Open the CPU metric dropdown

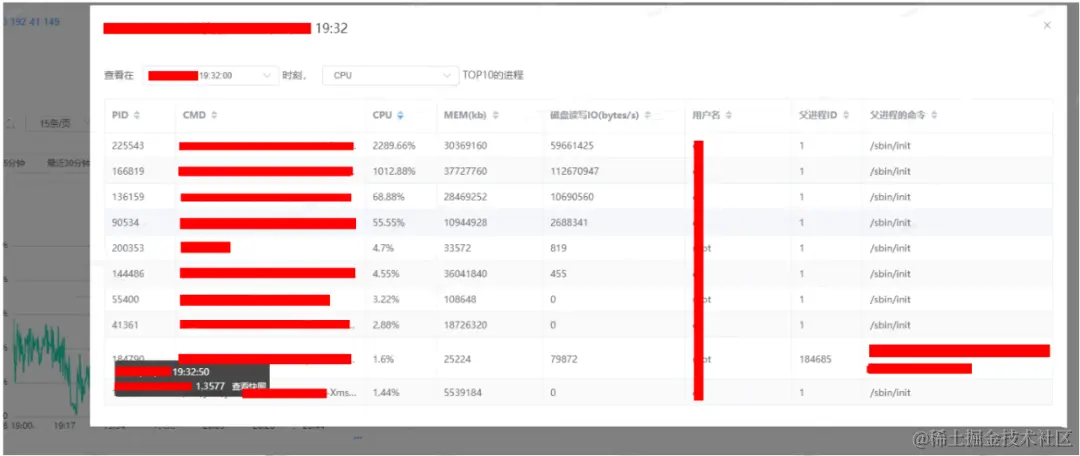pyautogui.click(x=390, y=76)
